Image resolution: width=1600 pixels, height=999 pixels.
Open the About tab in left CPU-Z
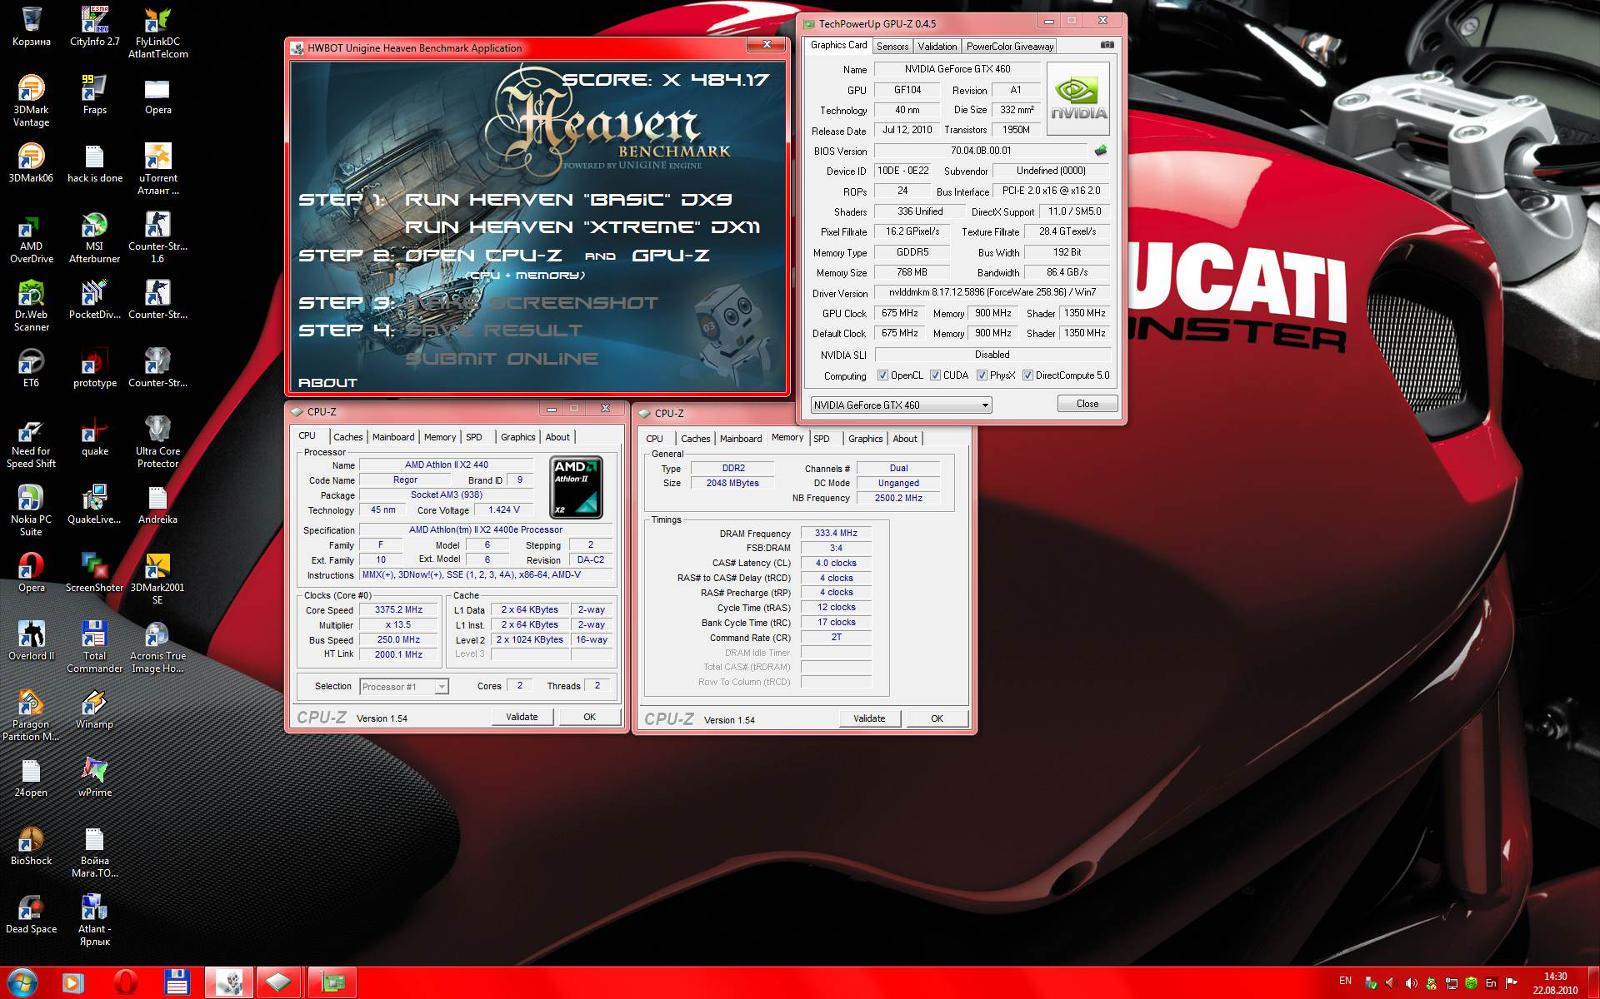(557, 437)
